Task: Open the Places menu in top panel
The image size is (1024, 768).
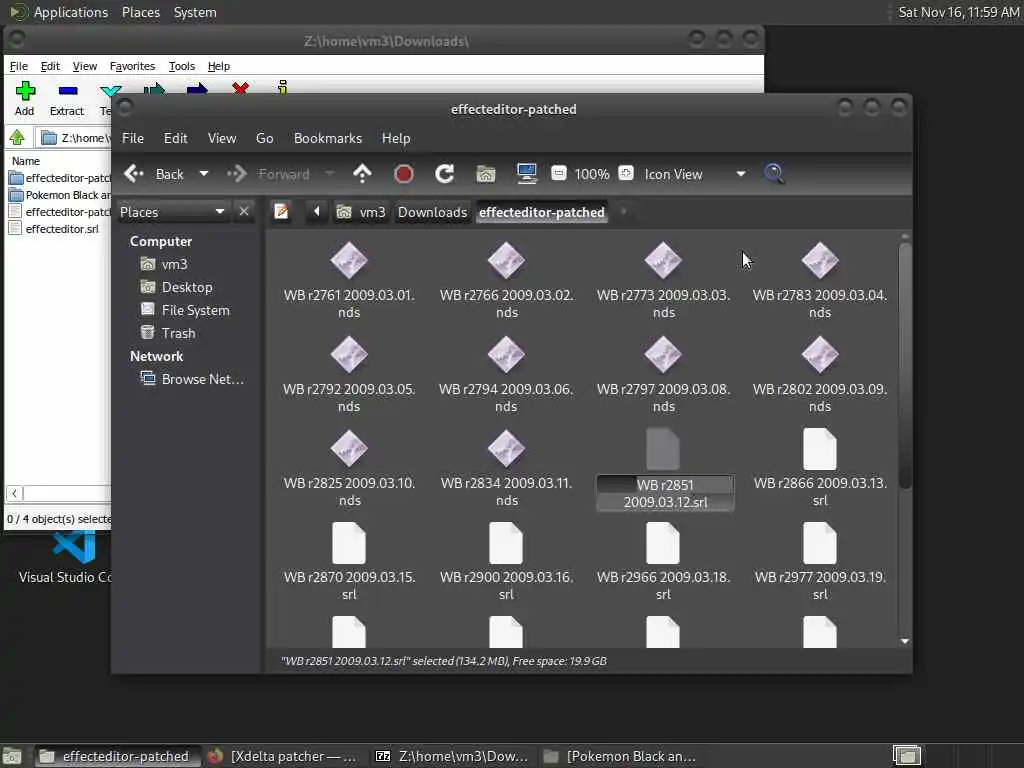Action: [x=140, y=12]
